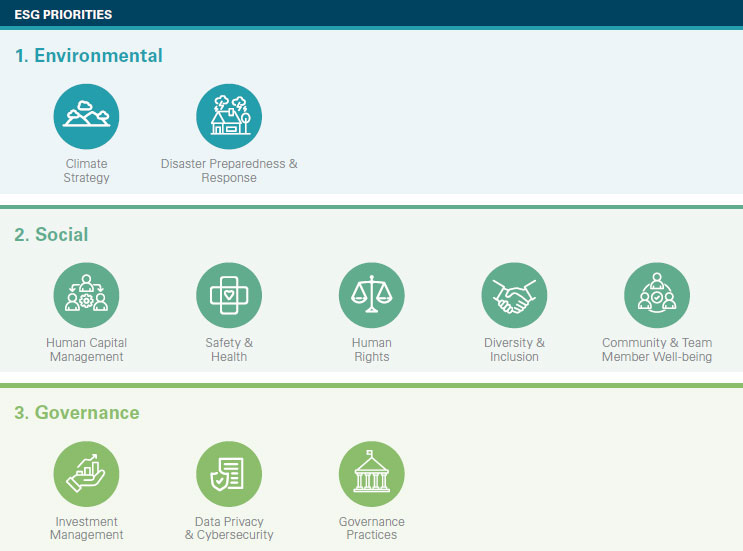Open the Human Capital Management people icon

pyautogui.click(x=86, y=295)
